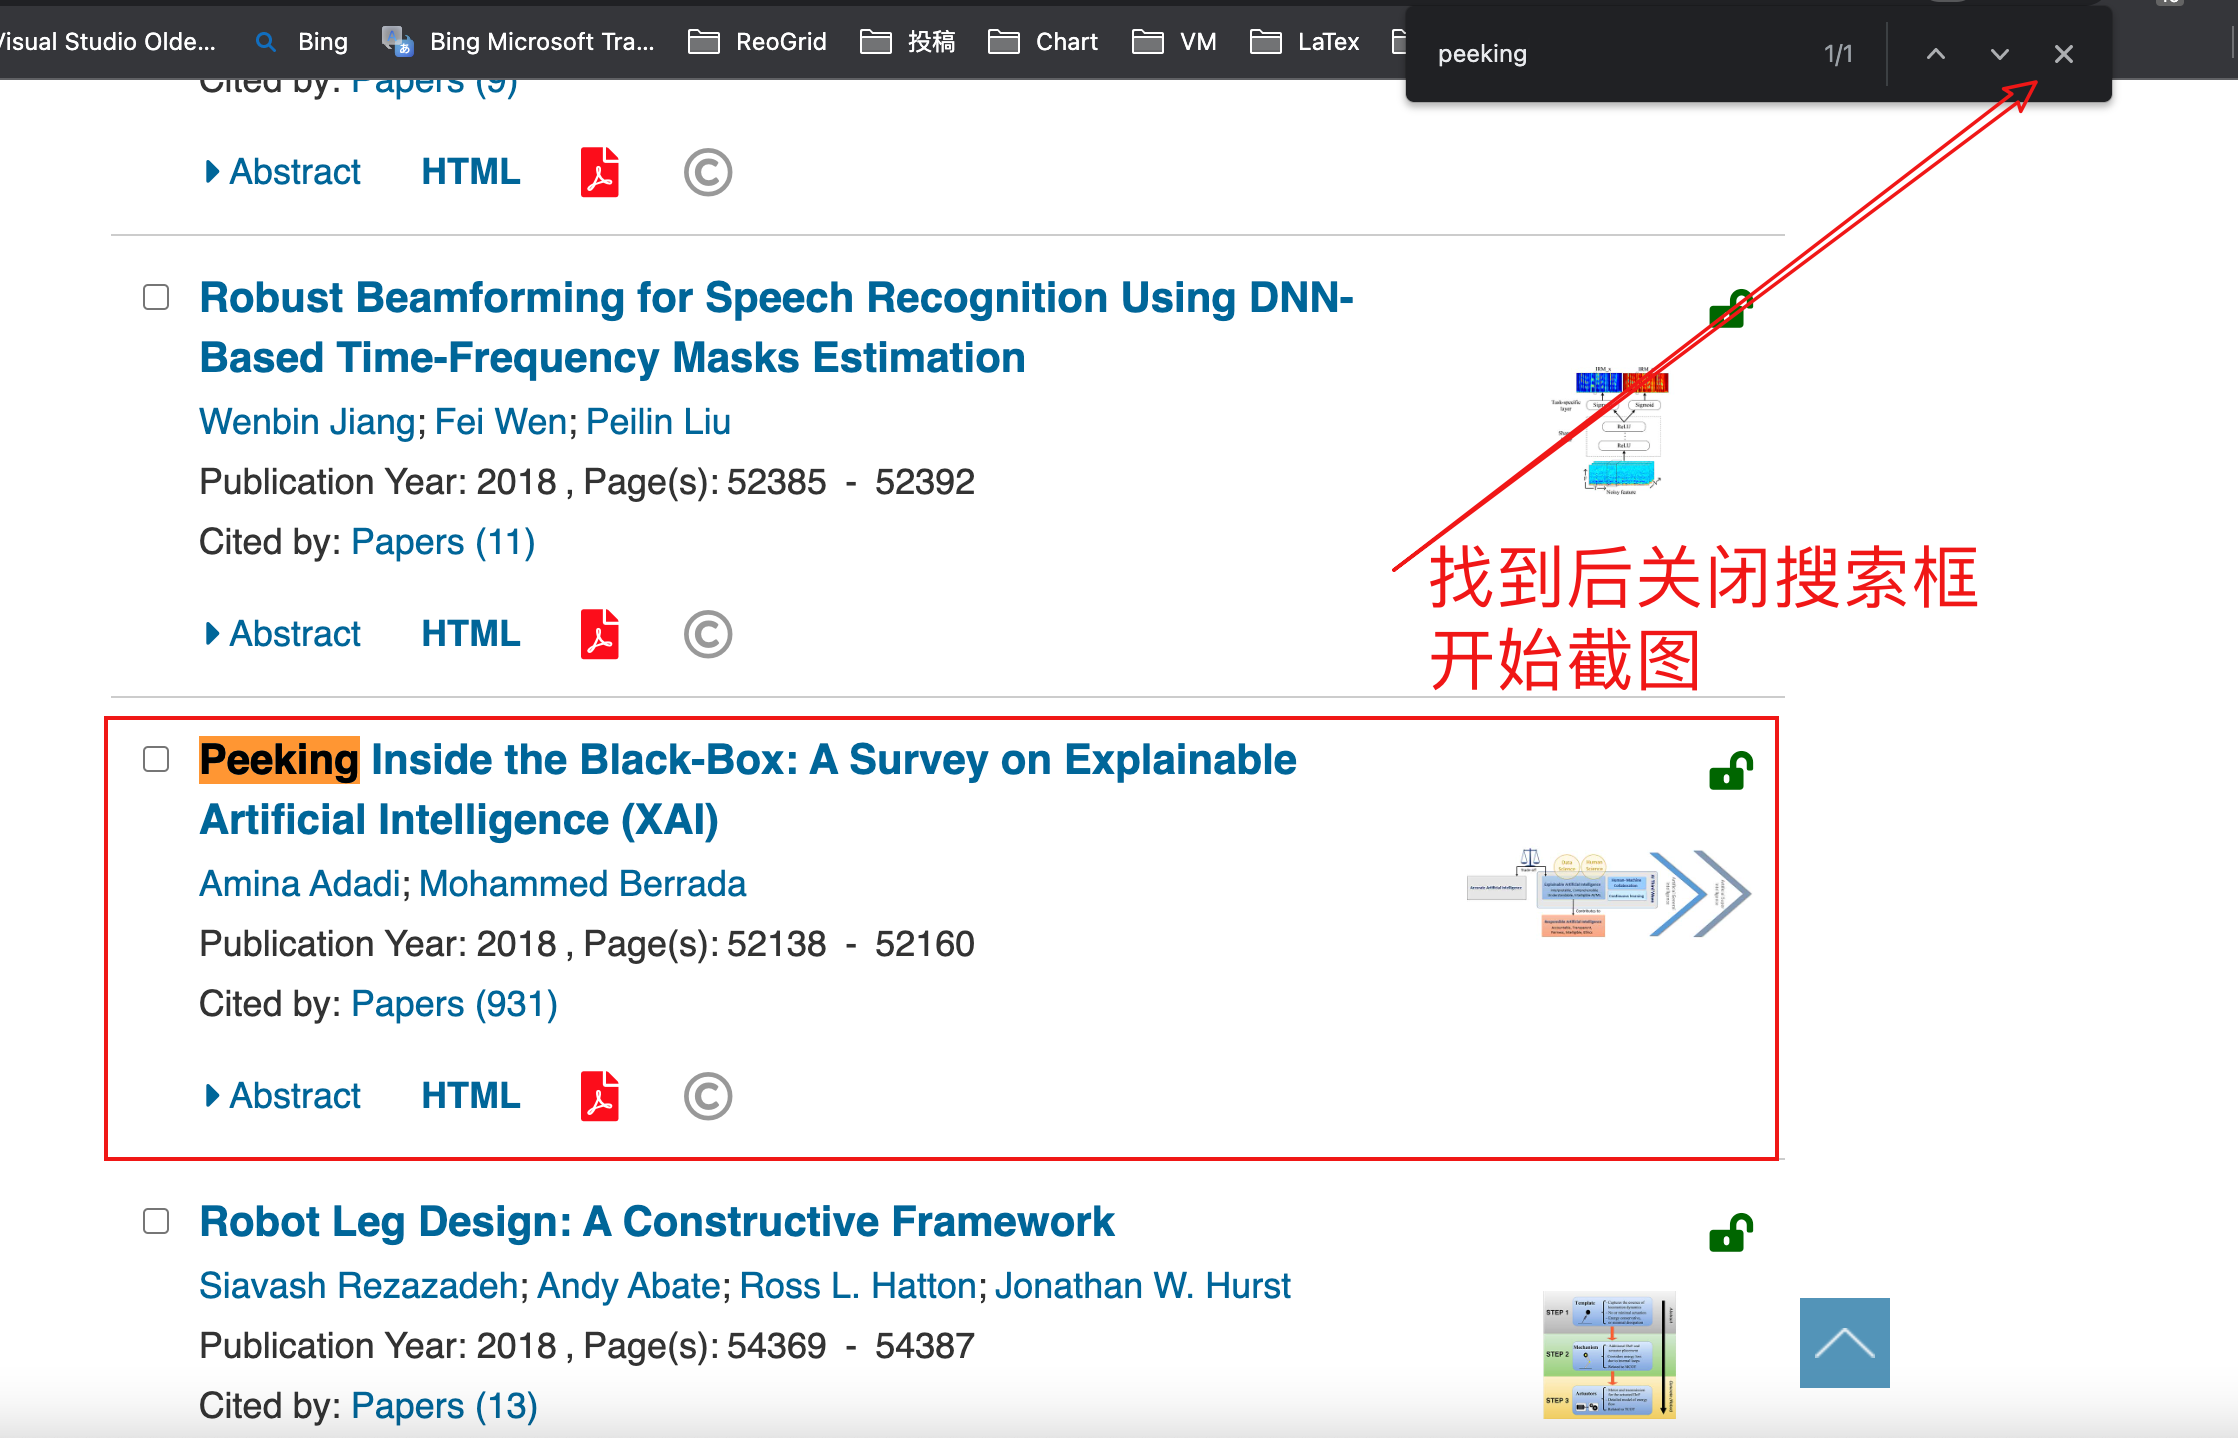2238x1438 pixels.
Task: Open PDF of the top partially visible paper
Action: tap(600, 172)
